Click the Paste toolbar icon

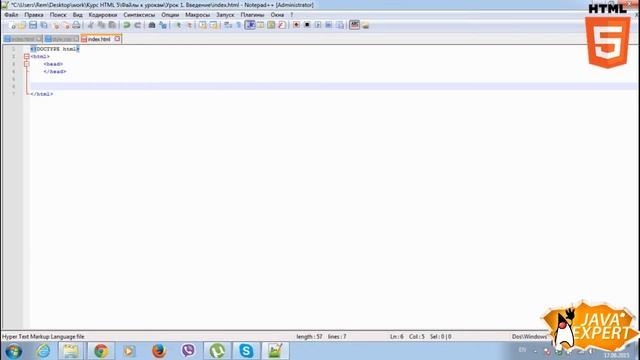(x=111, y=25)
